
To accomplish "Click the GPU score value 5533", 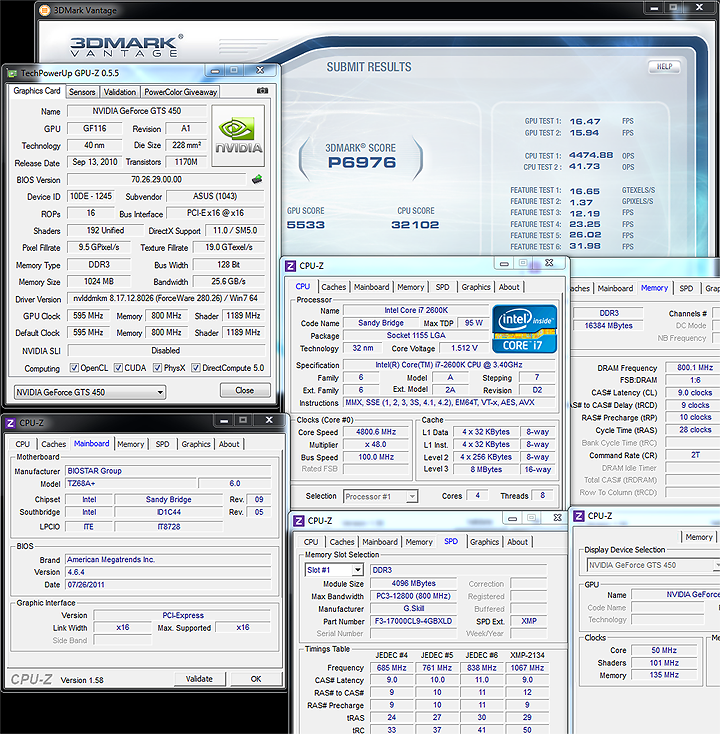I will [306, 225].
